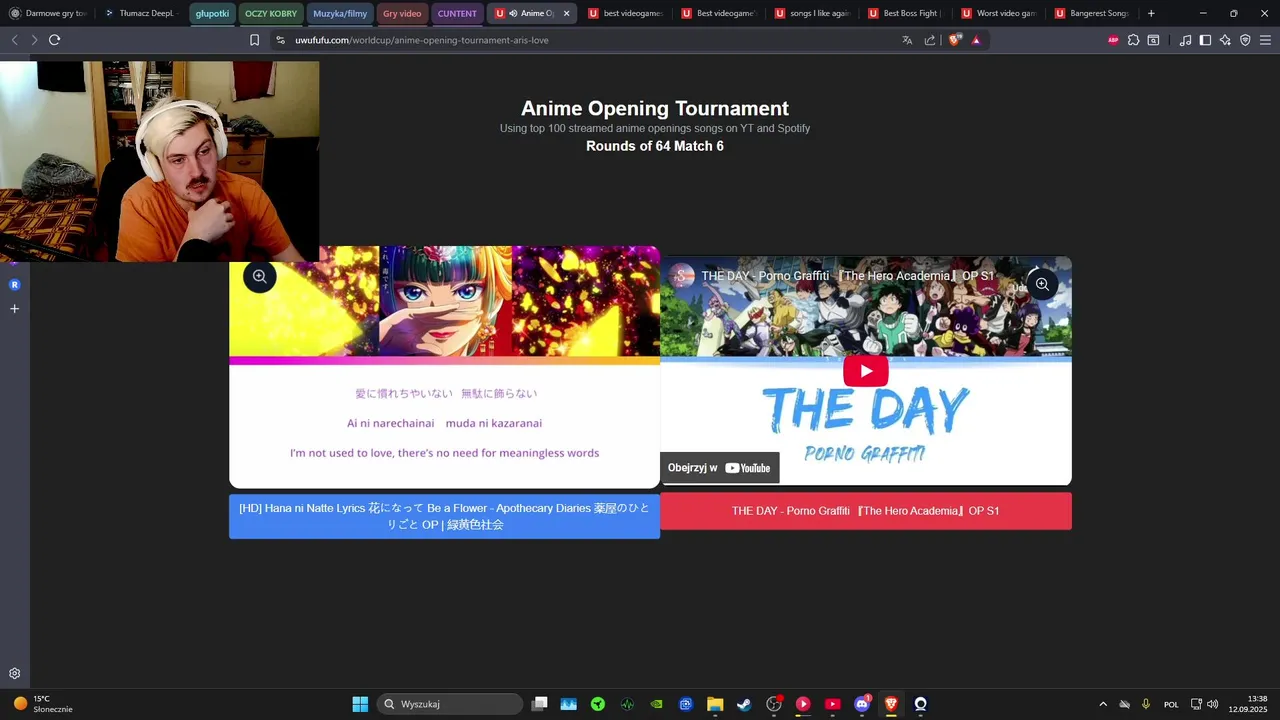This screenshot has width=1280, height=720.
Task: Open Discord from the taskbar
Action: (862, 704)
